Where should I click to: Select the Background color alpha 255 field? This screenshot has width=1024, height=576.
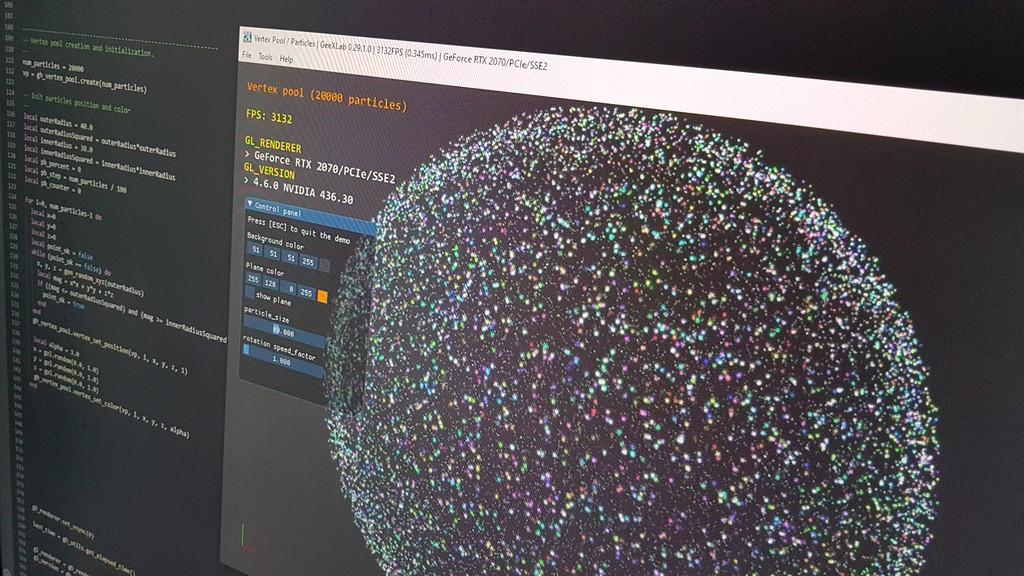click(308, 261)
